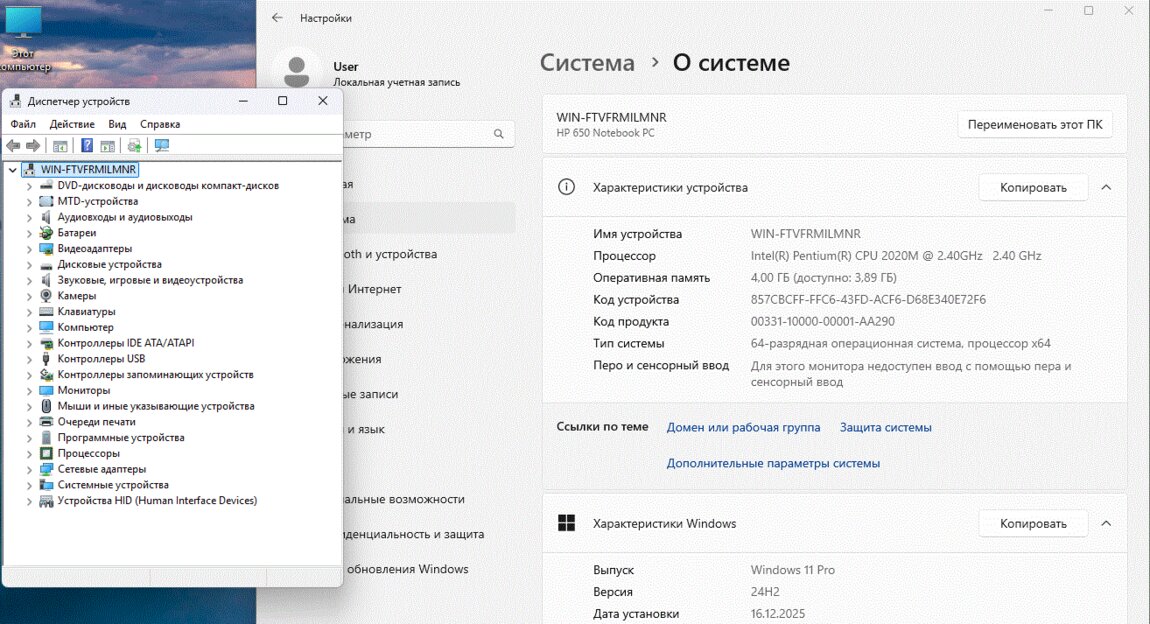Viewport: 1150px width, 624px height.
Task: Click the search magnifier in Settings
Action: (x=498, y=134)
